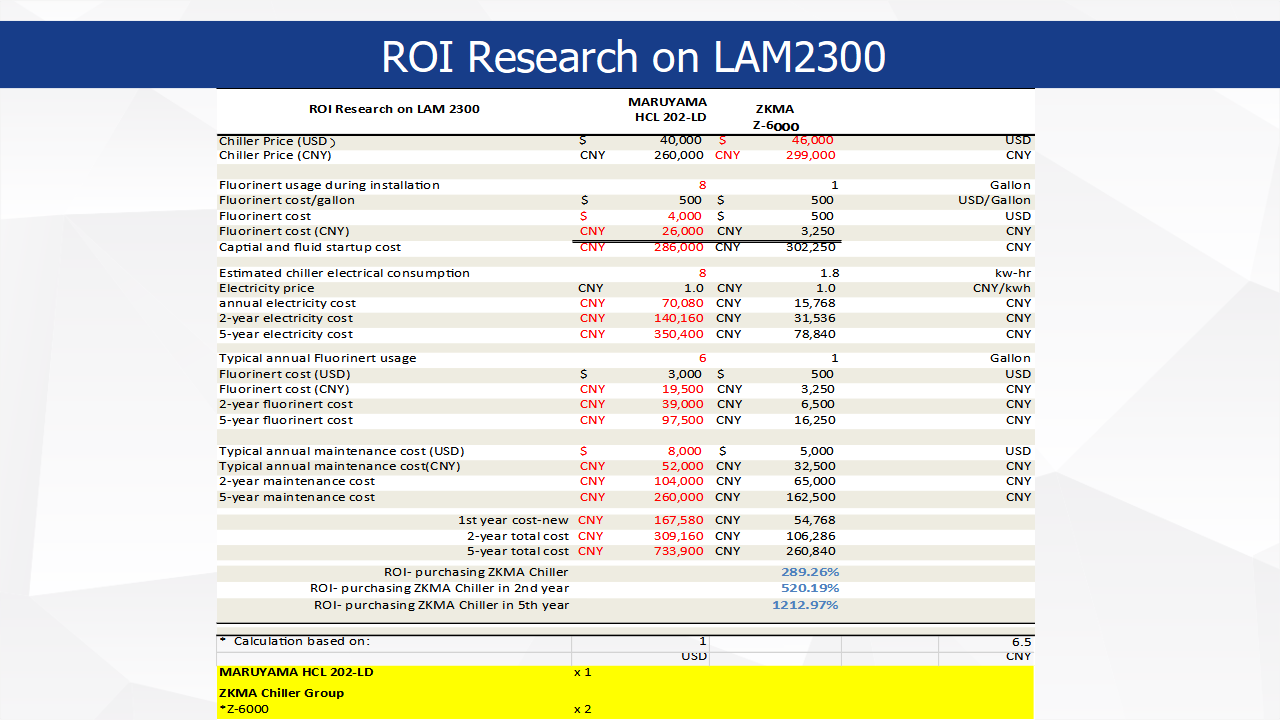This screenshot has width=1280, height=720.
Task: Select the 5-year maintenance cost row label
Action: click(x=297, y=497)
